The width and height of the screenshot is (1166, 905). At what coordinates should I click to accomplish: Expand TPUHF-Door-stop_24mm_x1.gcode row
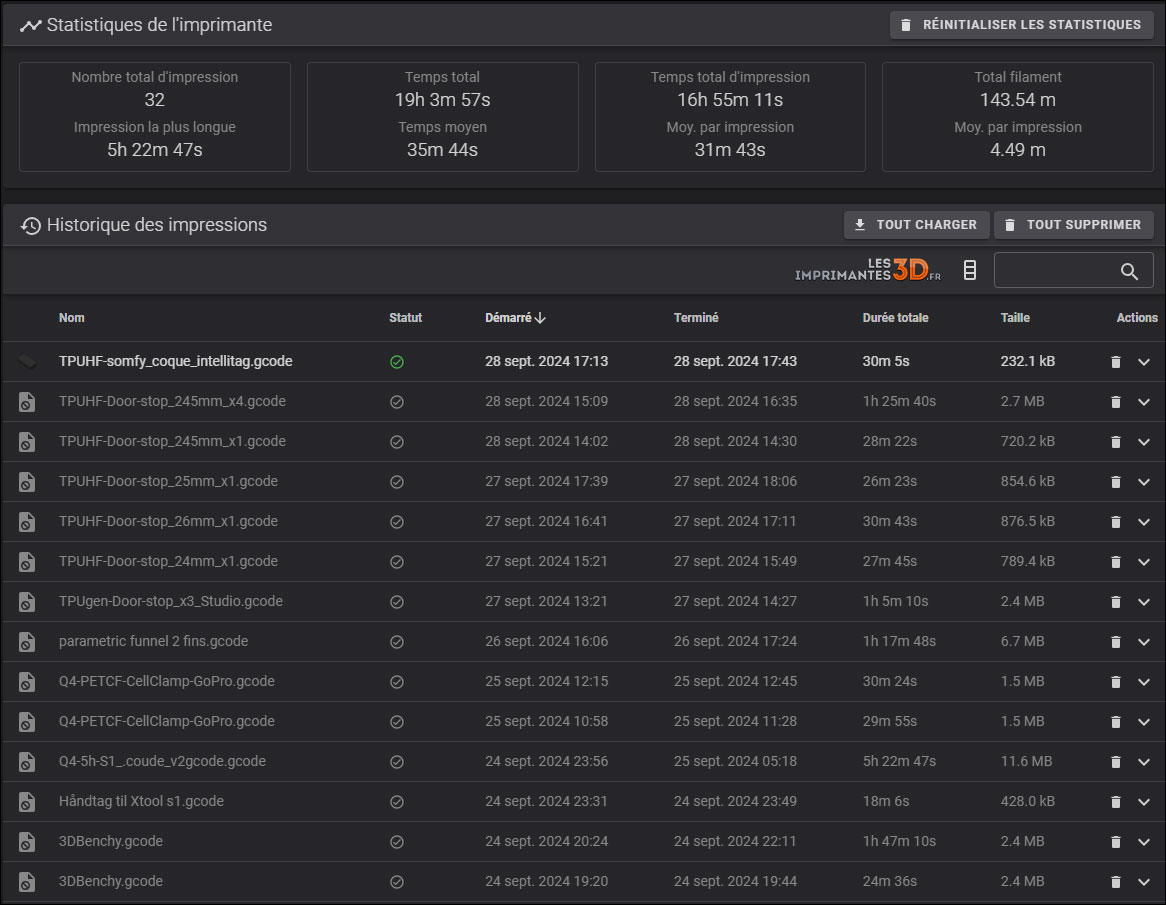point(1144,562)
